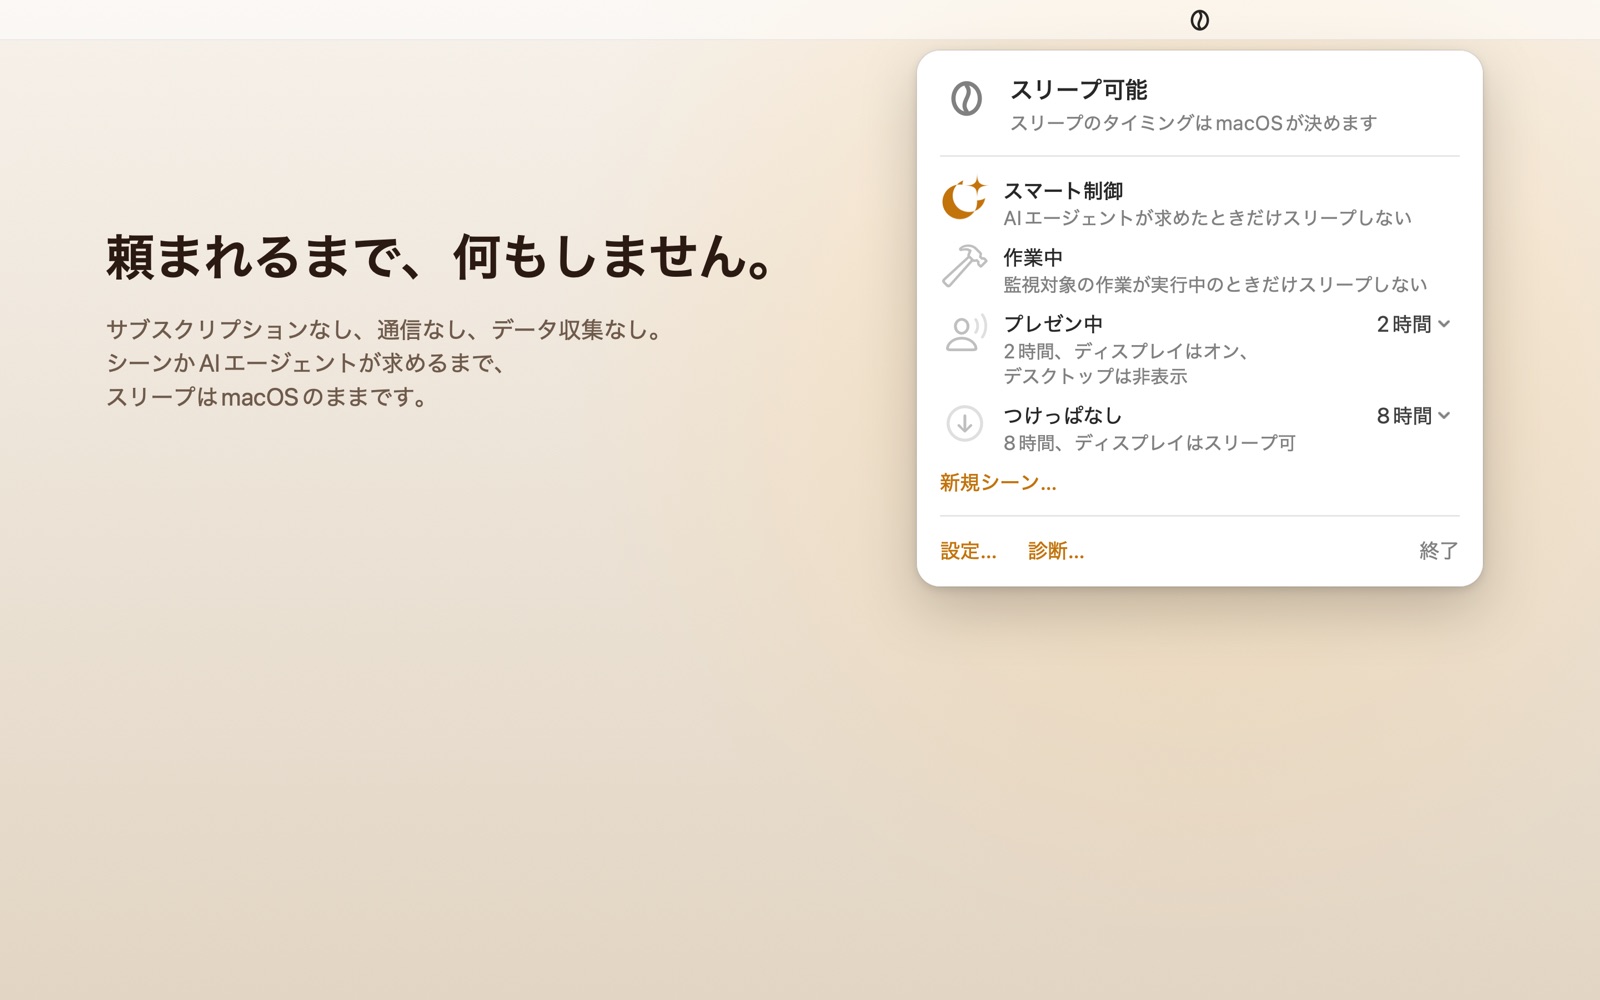Screen dimensions: 1600x1000
Task: Click the coffee bean menu bar icon
Action: click(1199, 20)
